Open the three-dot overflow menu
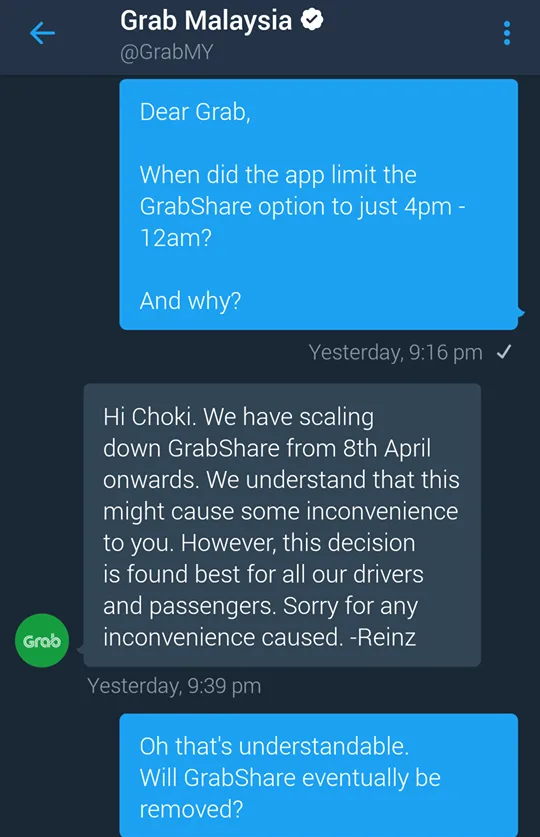Screen dimensions: 540x837 click(x=506, y=33)
